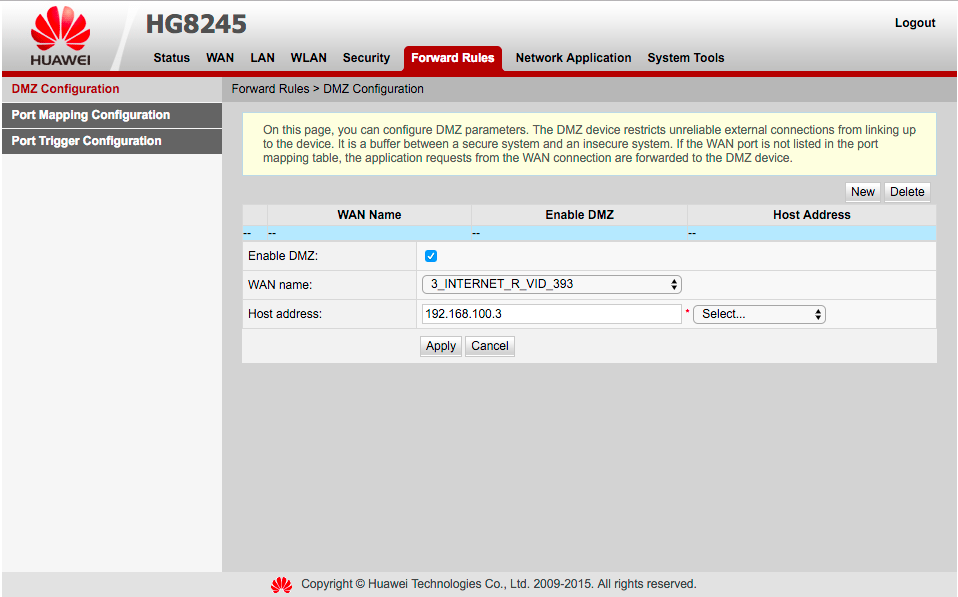Select the empty highlighted DMZ table row
Viewport: 958px width, 597px height.
click(589, 233)
